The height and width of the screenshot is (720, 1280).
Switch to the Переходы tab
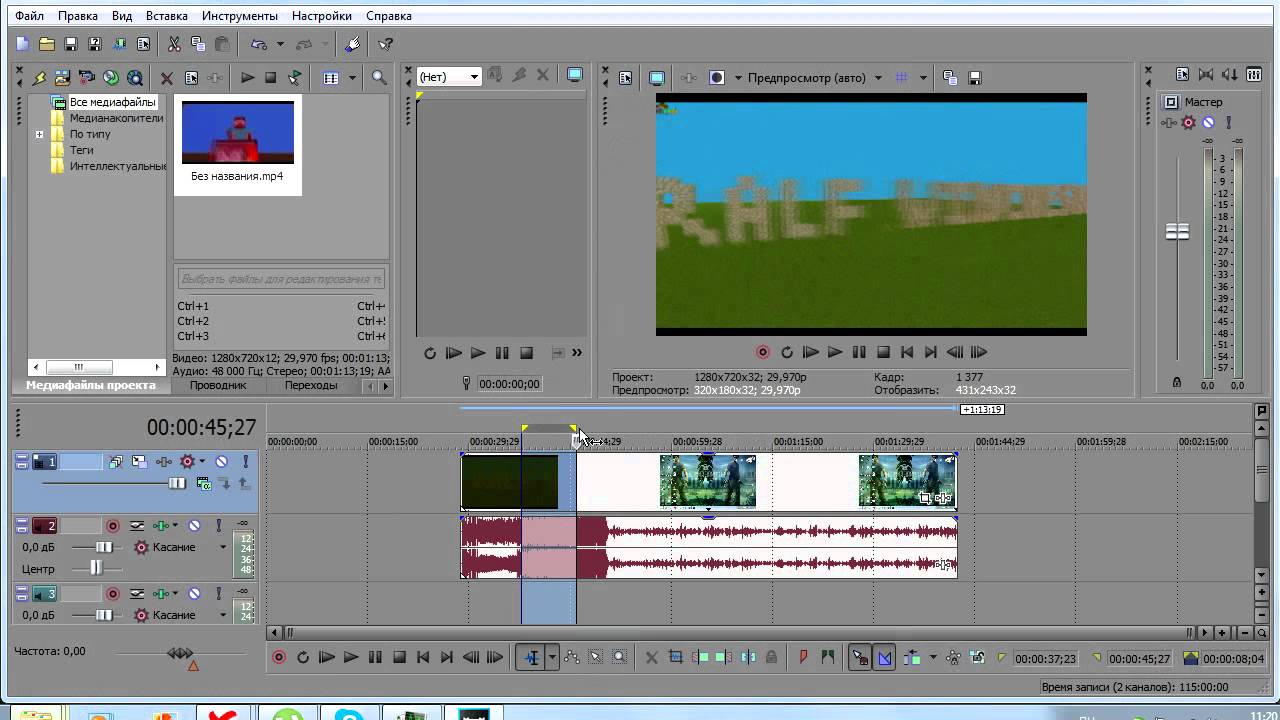311,385
